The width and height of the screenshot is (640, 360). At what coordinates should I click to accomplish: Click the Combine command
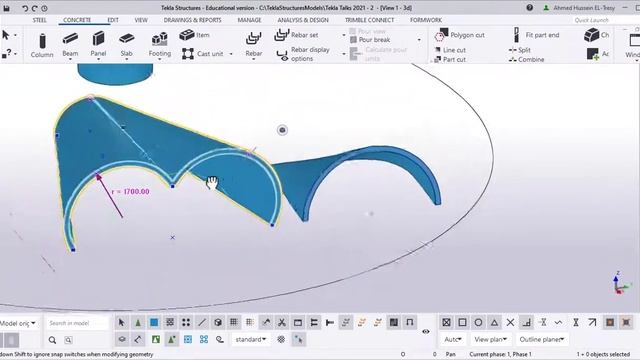527,60
